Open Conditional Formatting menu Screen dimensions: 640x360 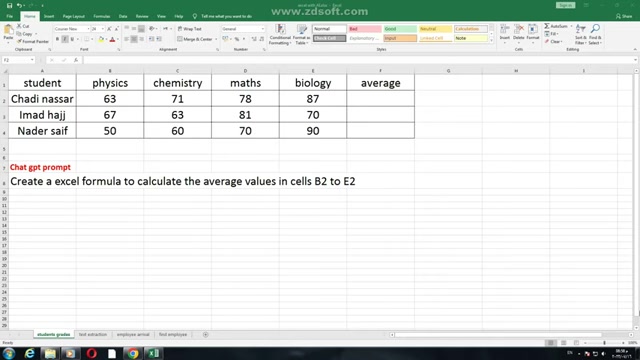[x=280, y=34]
